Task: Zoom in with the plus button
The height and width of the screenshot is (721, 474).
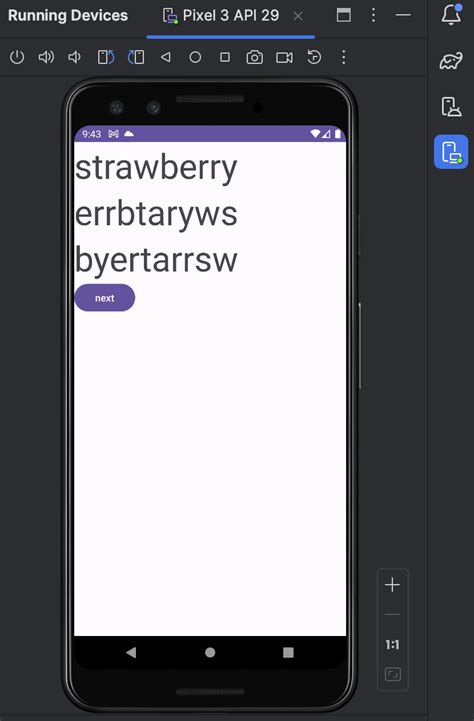Action: (x=392, y=585)
